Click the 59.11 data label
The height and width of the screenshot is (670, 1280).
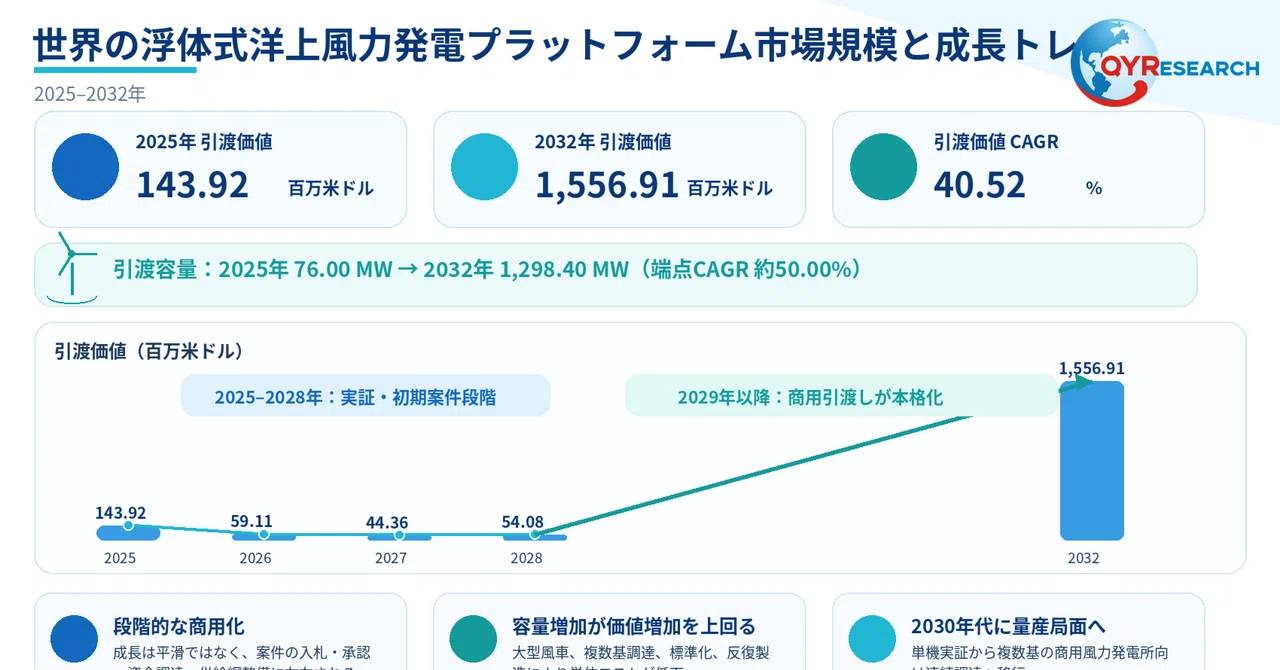tap(251, 521)
